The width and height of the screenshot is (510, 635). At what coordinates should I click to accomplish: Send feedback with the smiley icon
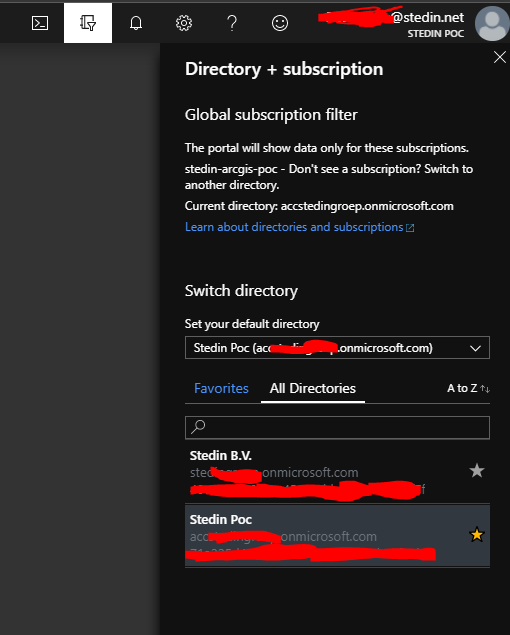click(x=280, y=23)
